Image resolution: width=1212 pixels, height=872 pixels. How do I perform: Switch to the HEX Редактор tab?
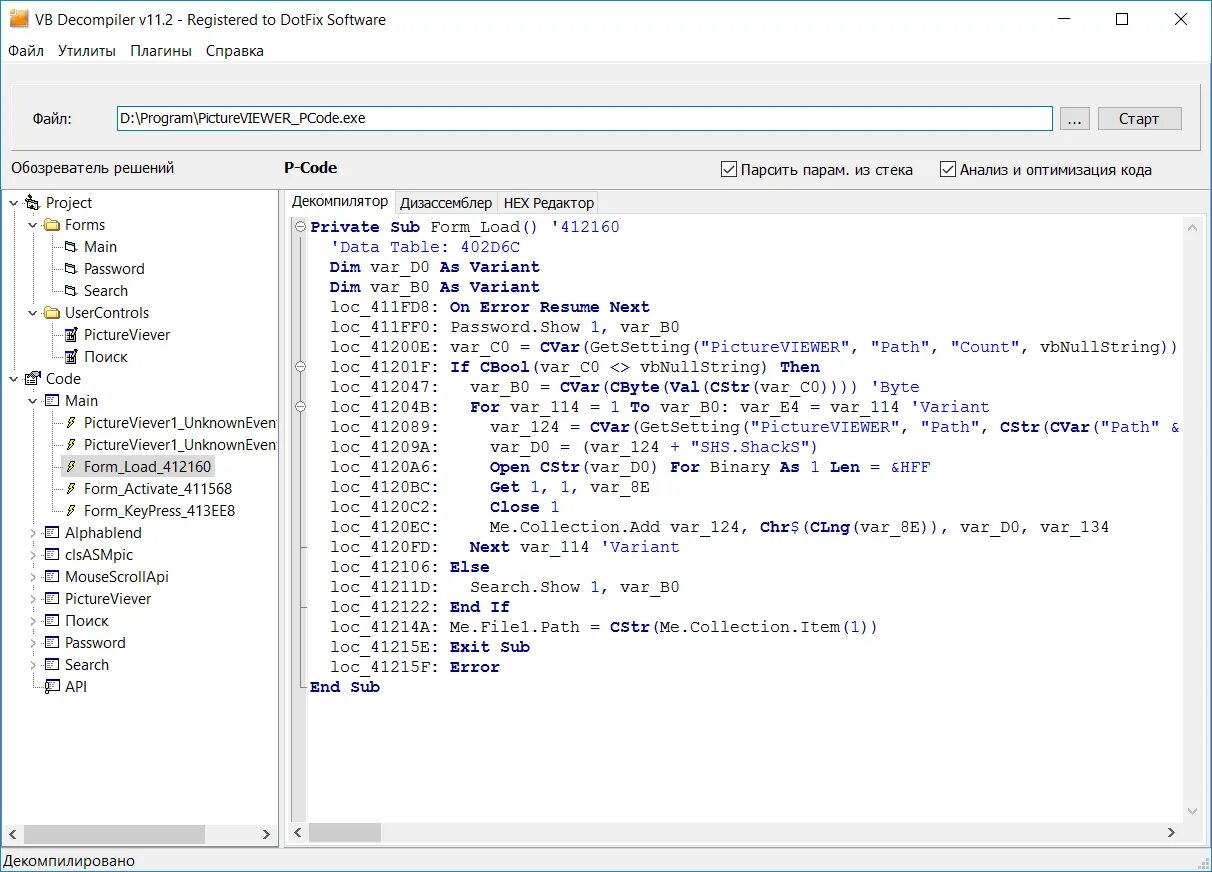[549, 202]
